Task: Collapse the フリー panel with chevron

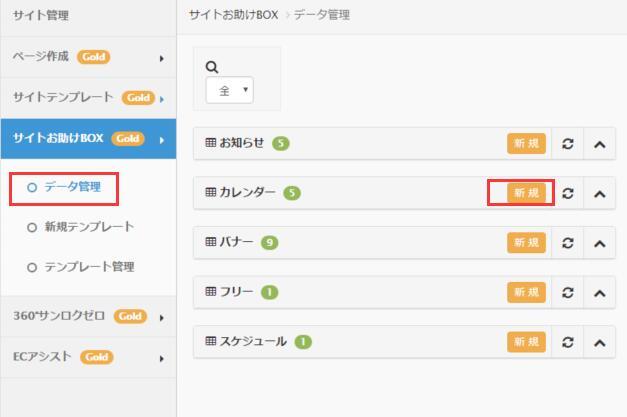Action: pos(599,293)
